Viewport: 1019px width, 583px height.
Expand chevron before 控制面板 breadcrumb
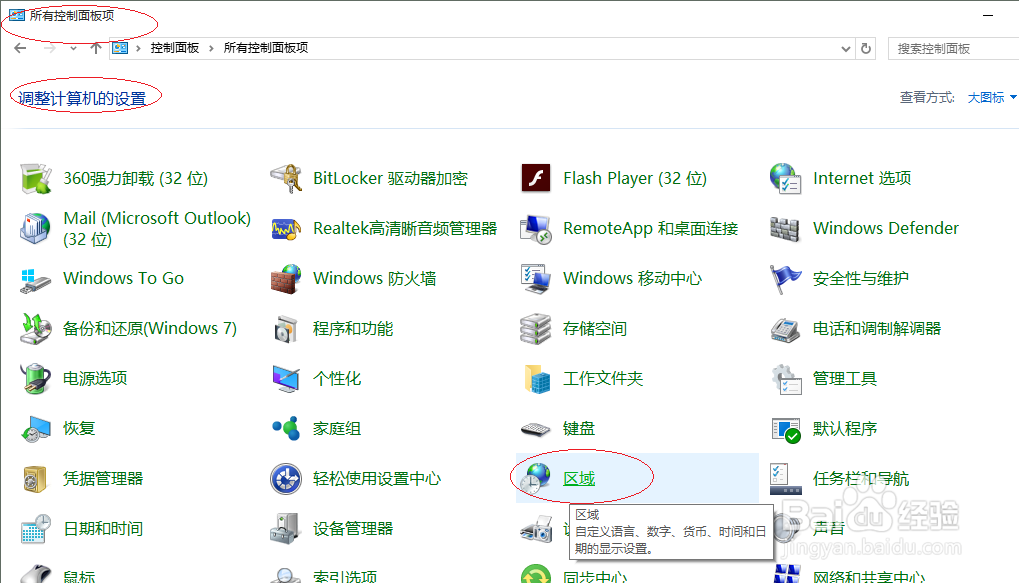tap(138, 48)
